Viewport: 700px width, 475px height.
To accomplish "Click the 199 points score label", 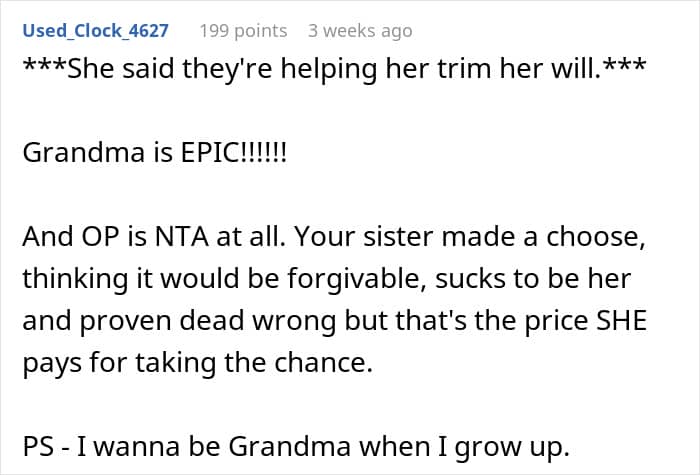I will (x=243, y=31).
